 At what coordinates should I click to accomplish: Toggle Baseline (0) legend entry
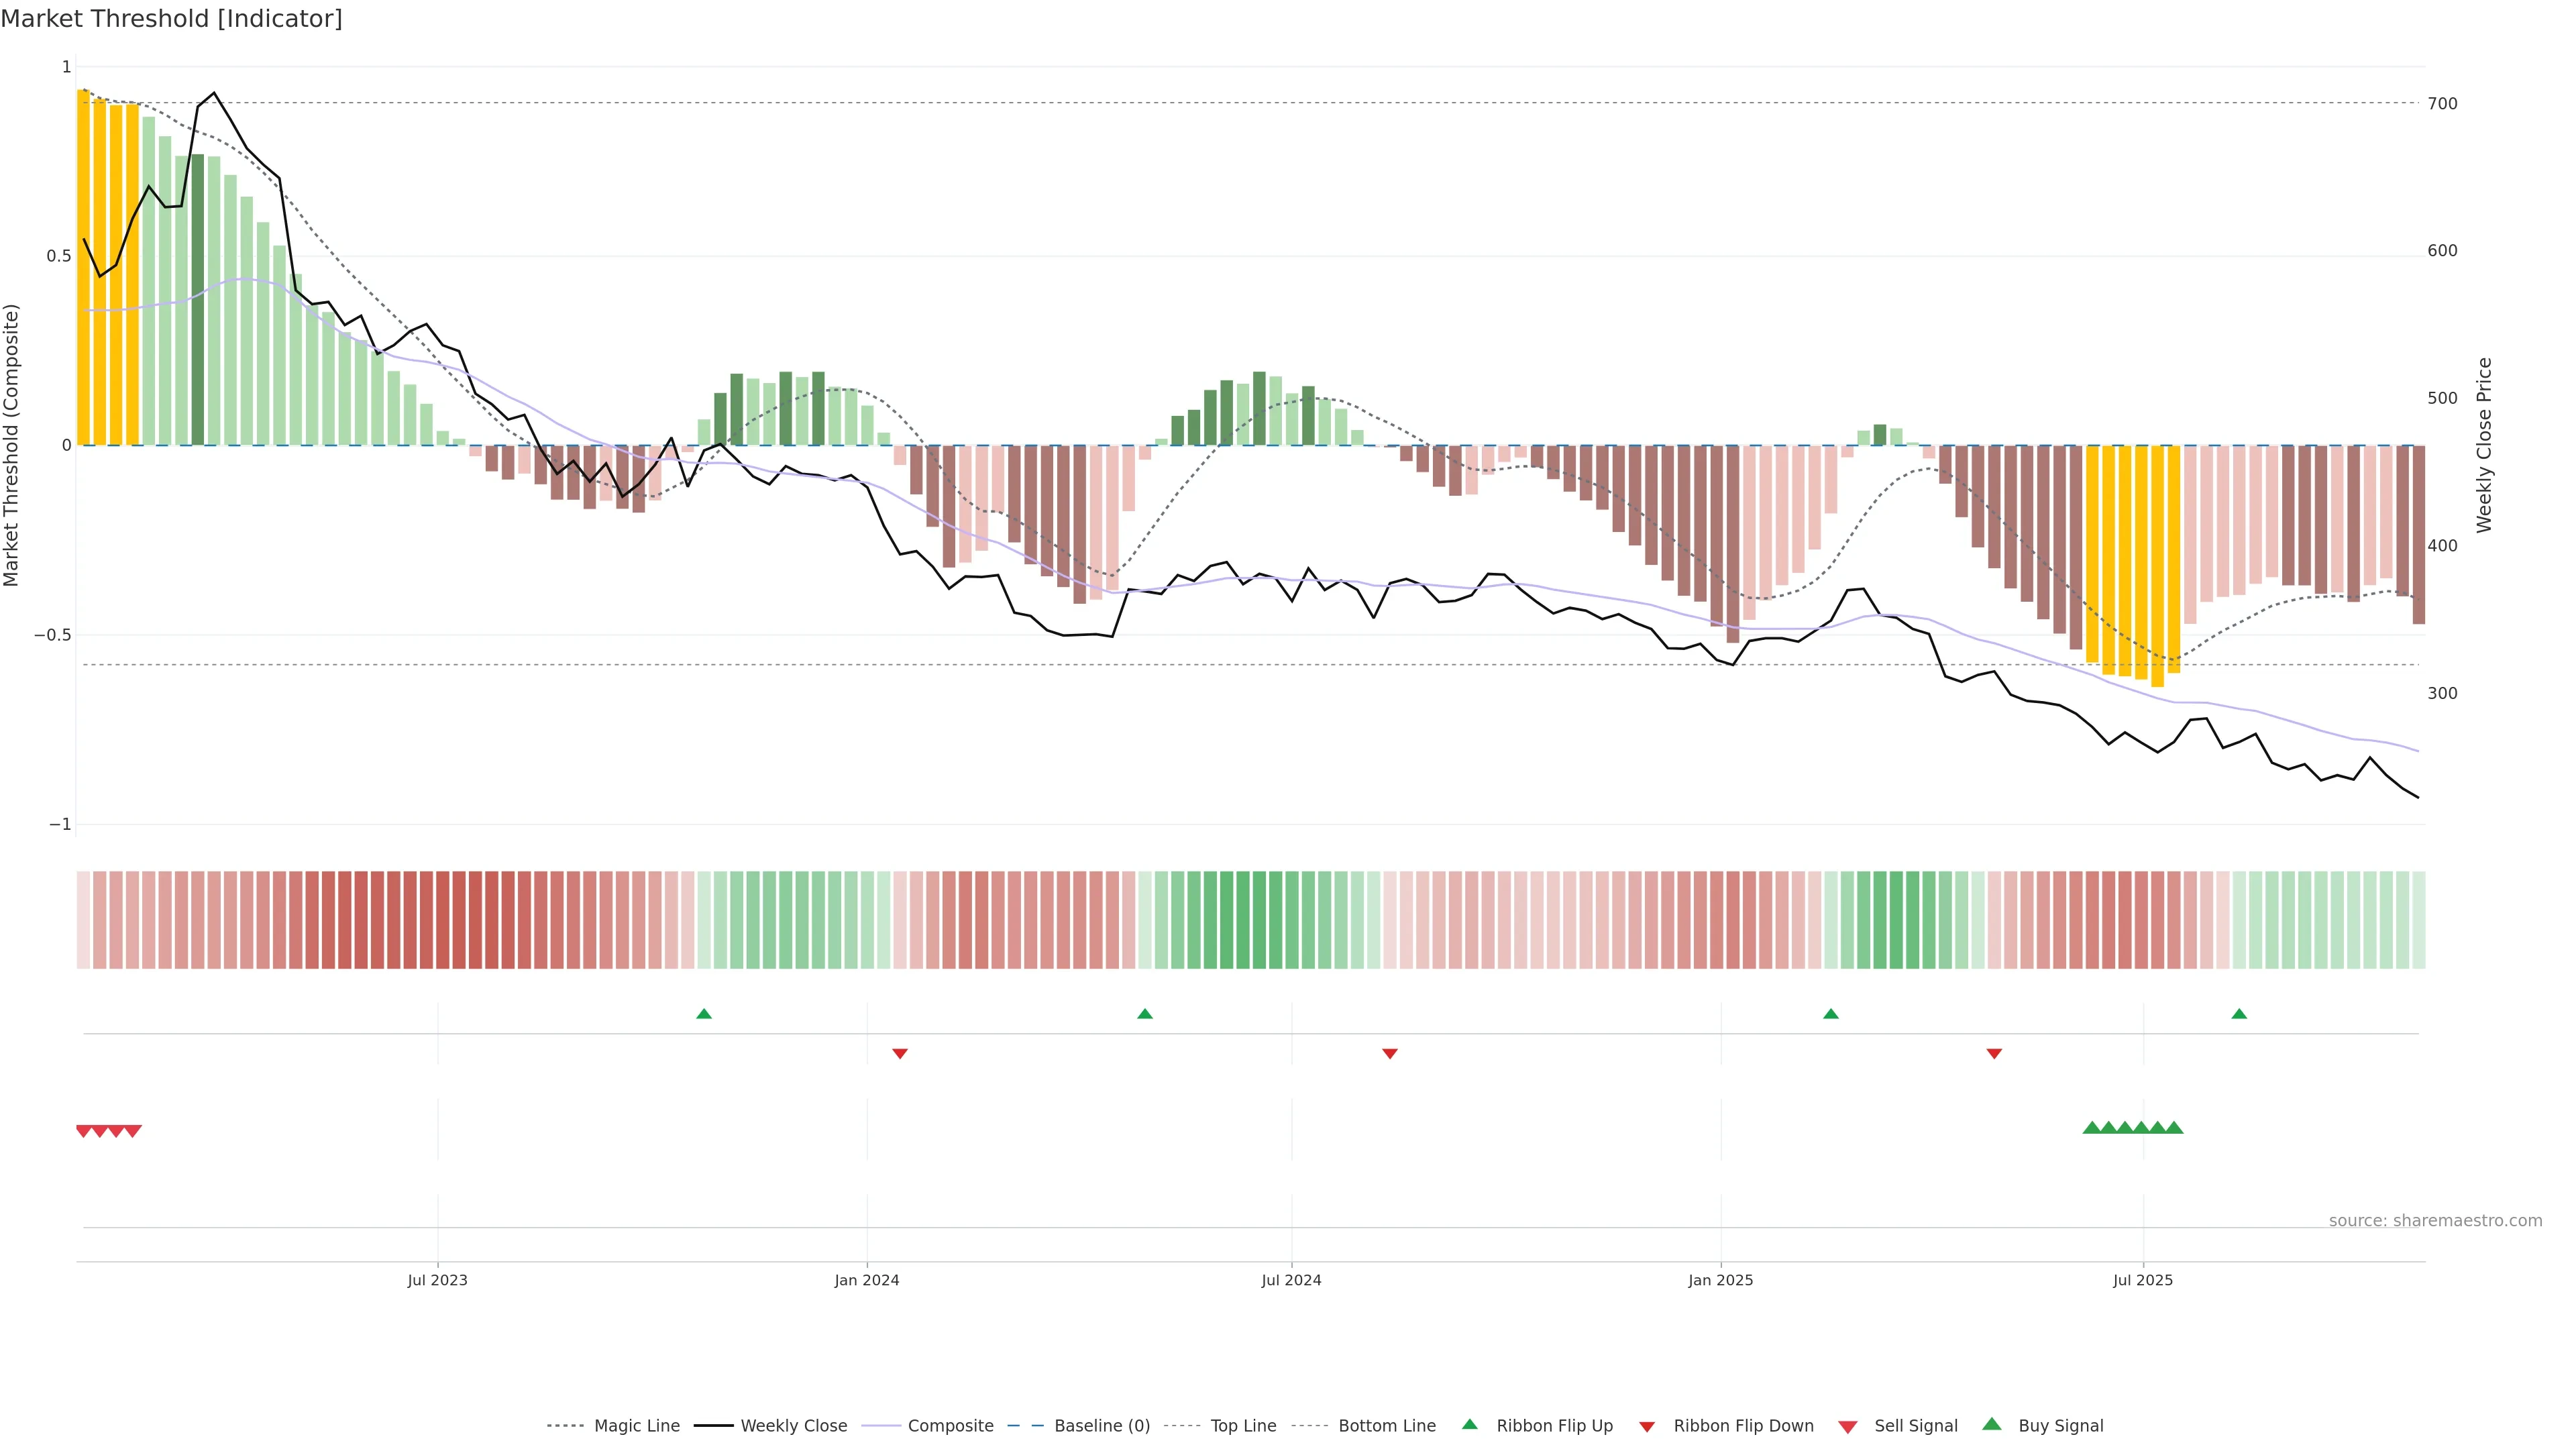click(x=1101, y=1426)
